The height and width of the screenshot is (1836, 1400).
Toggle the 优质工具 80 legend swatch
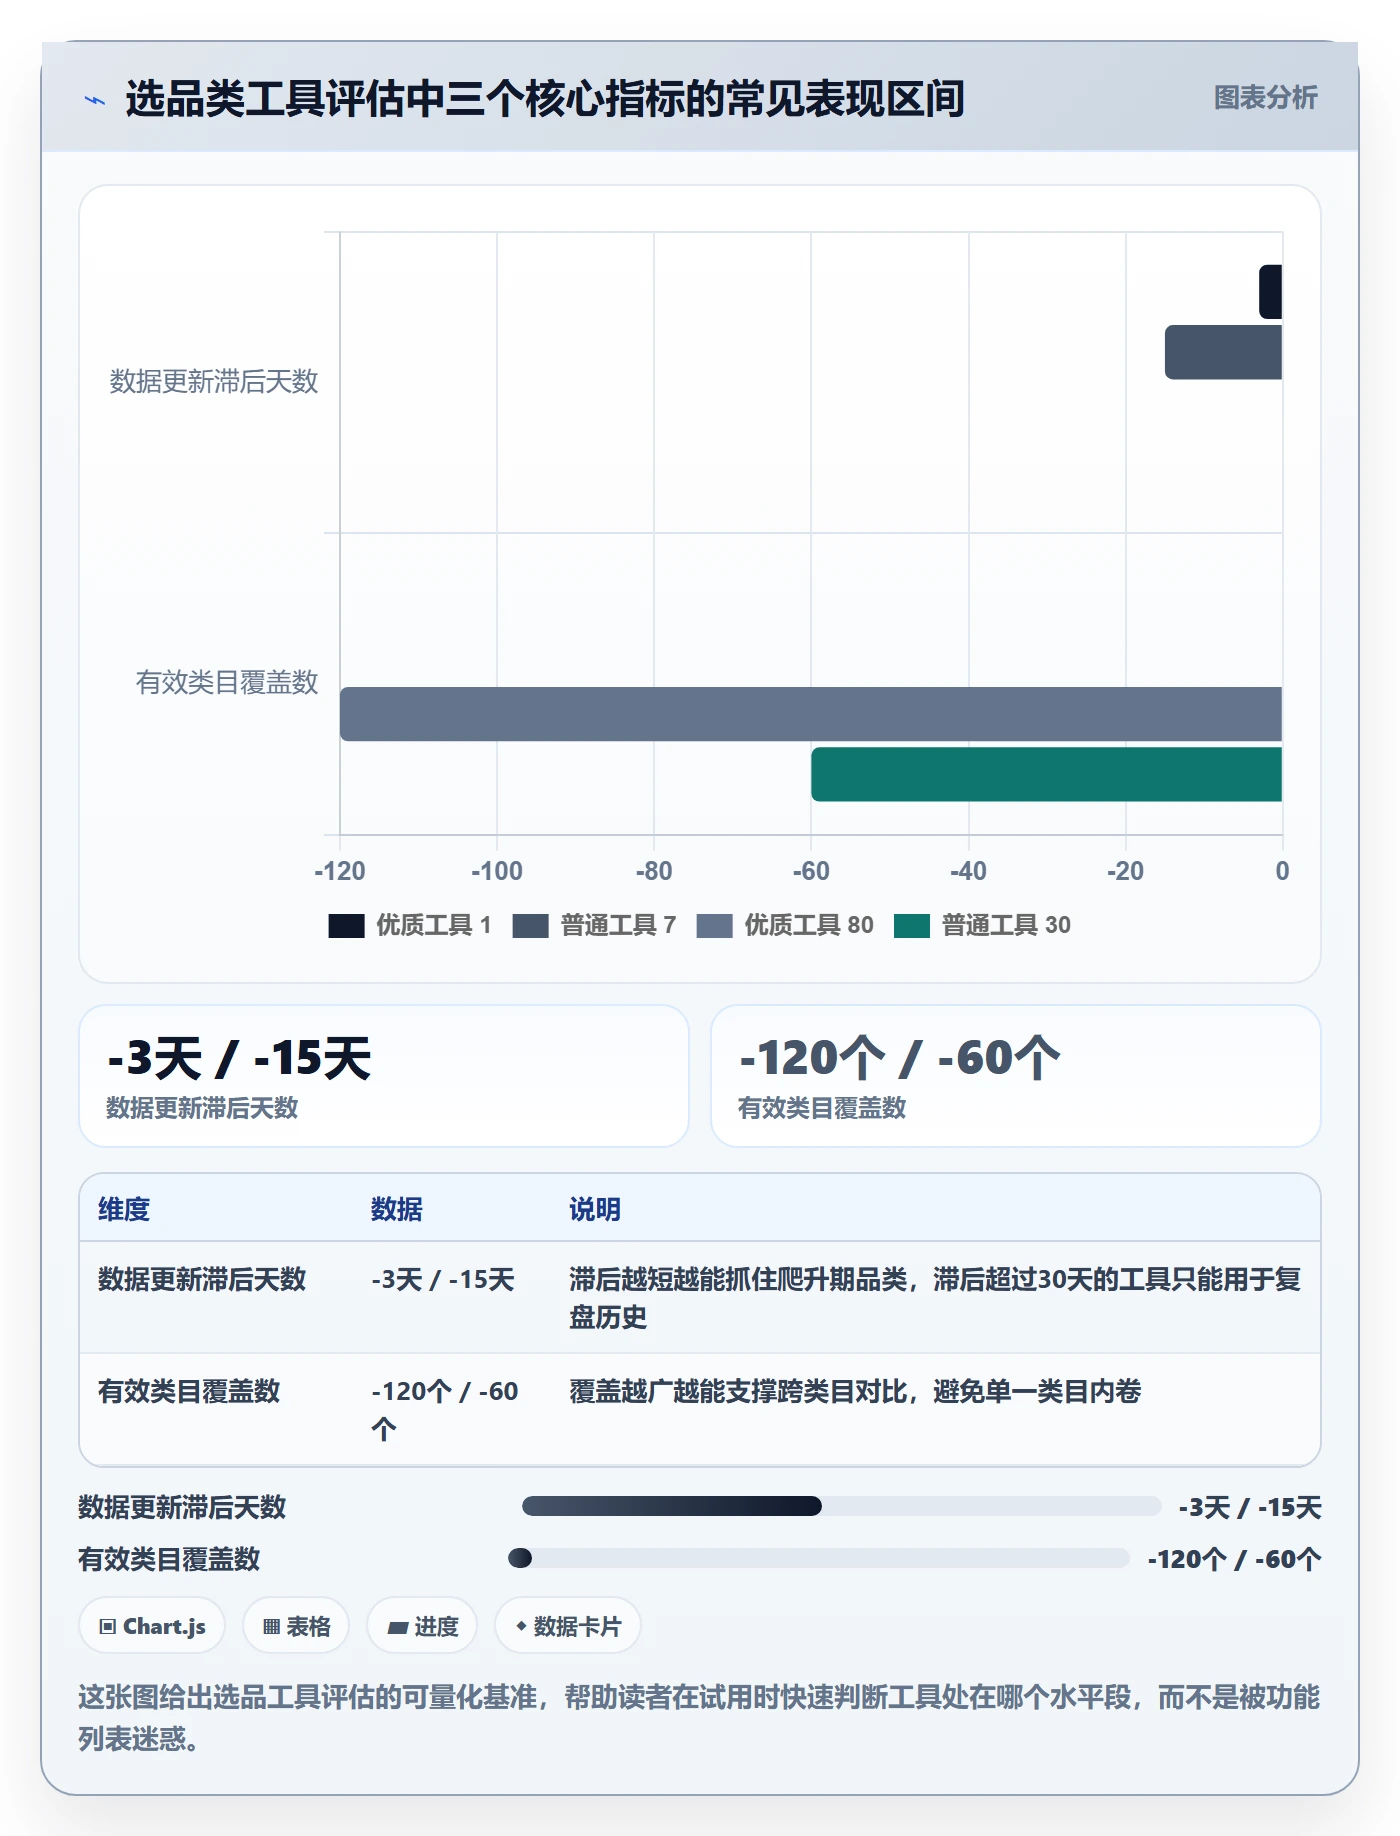point(714,926)
